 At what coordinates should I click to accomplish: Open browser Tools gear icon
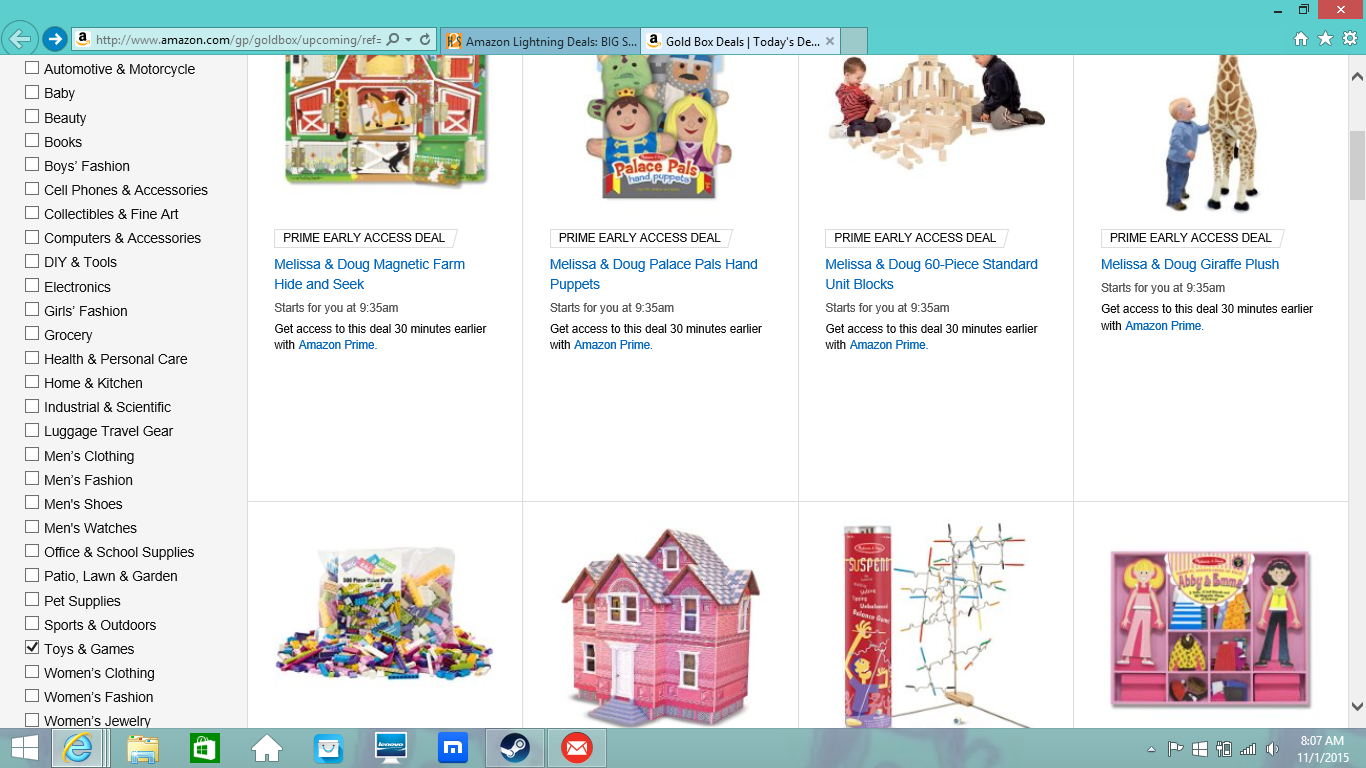coord(1349,39)
